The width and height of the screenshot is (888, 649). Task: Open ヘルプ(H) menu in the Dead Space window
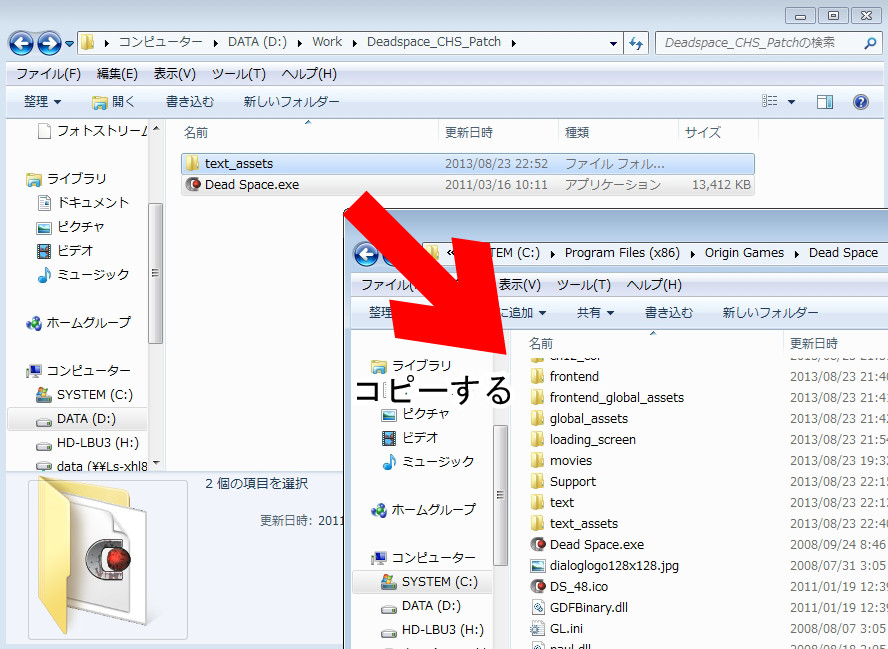654,285
